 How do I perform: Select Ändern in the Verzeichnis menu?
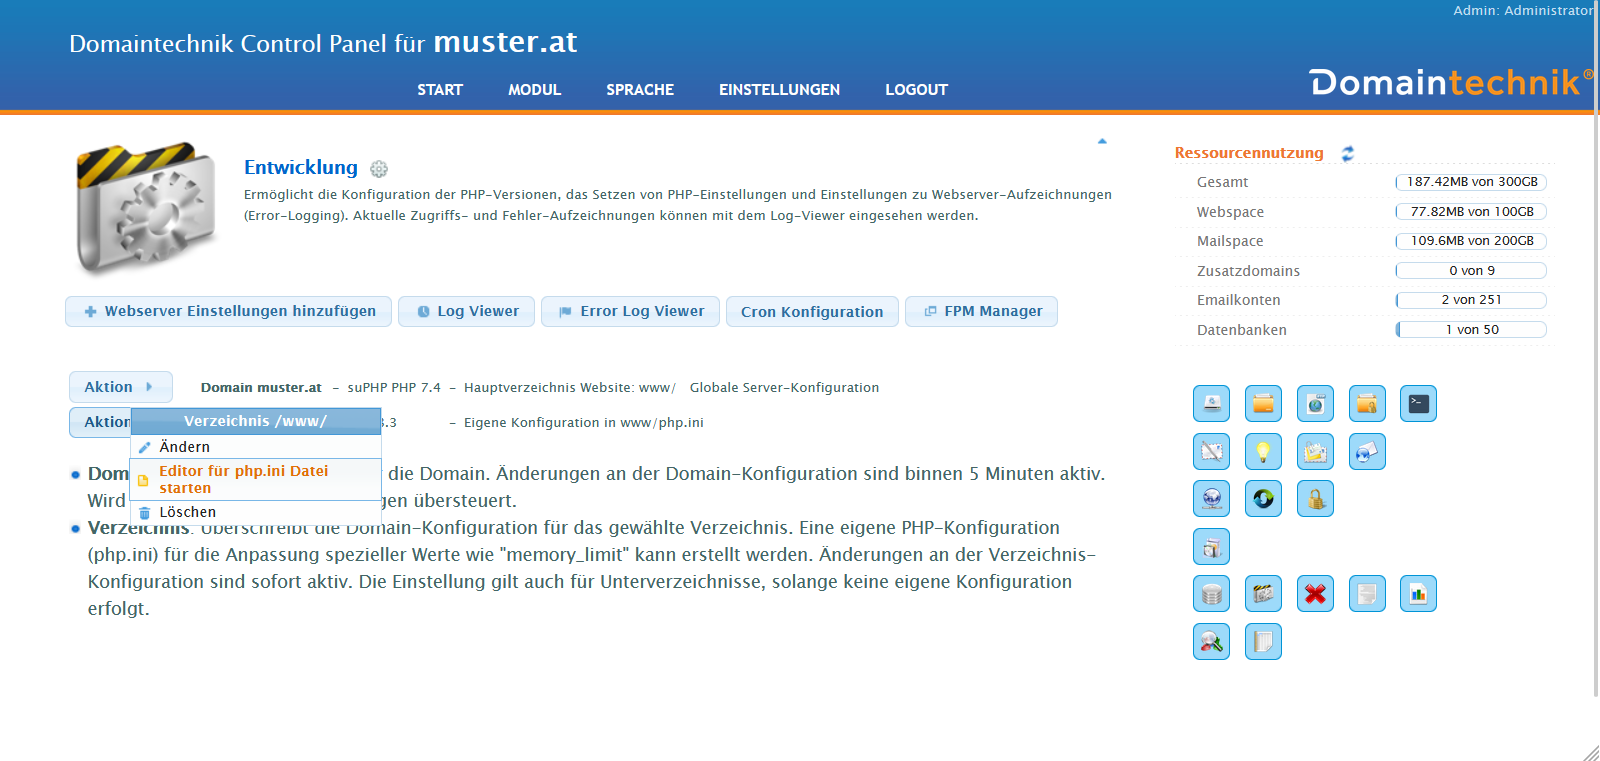(x=185, y=447)
